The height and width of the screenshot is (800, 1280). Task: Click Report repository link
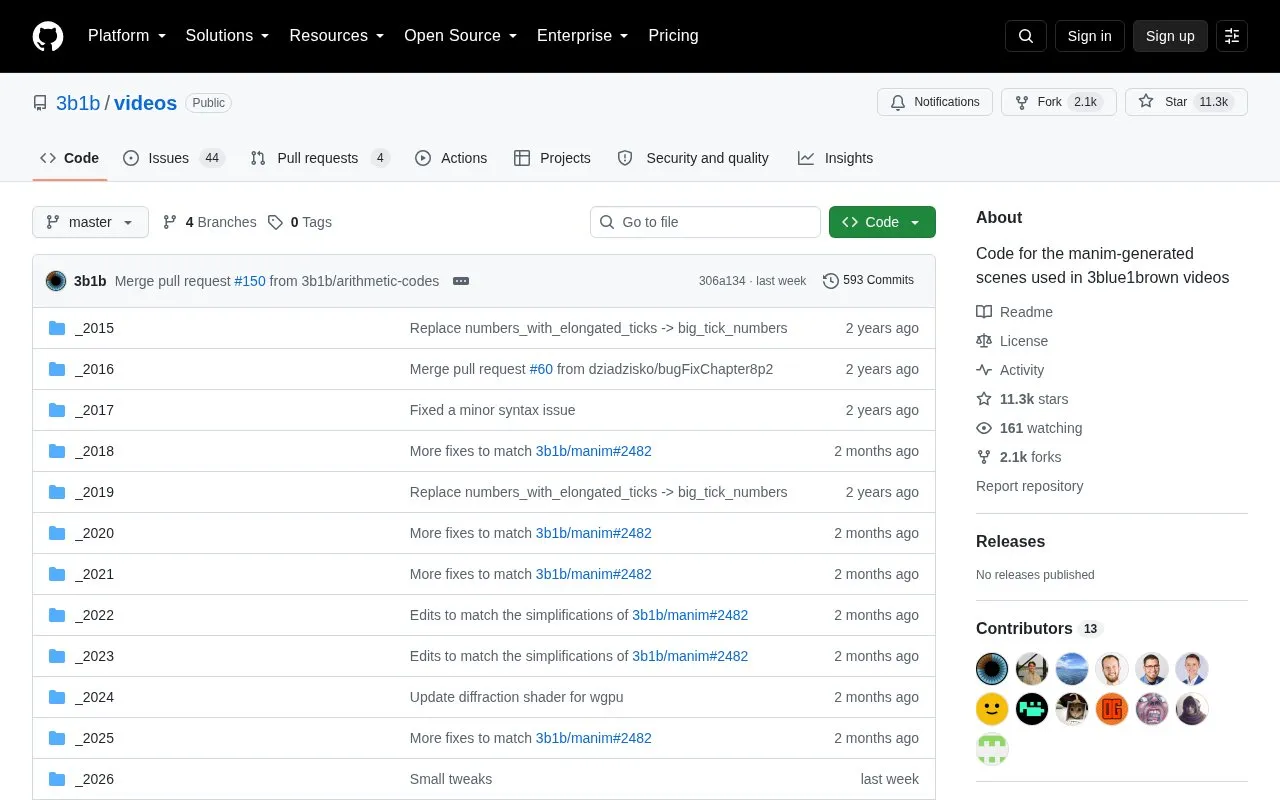pos(1029,486)
